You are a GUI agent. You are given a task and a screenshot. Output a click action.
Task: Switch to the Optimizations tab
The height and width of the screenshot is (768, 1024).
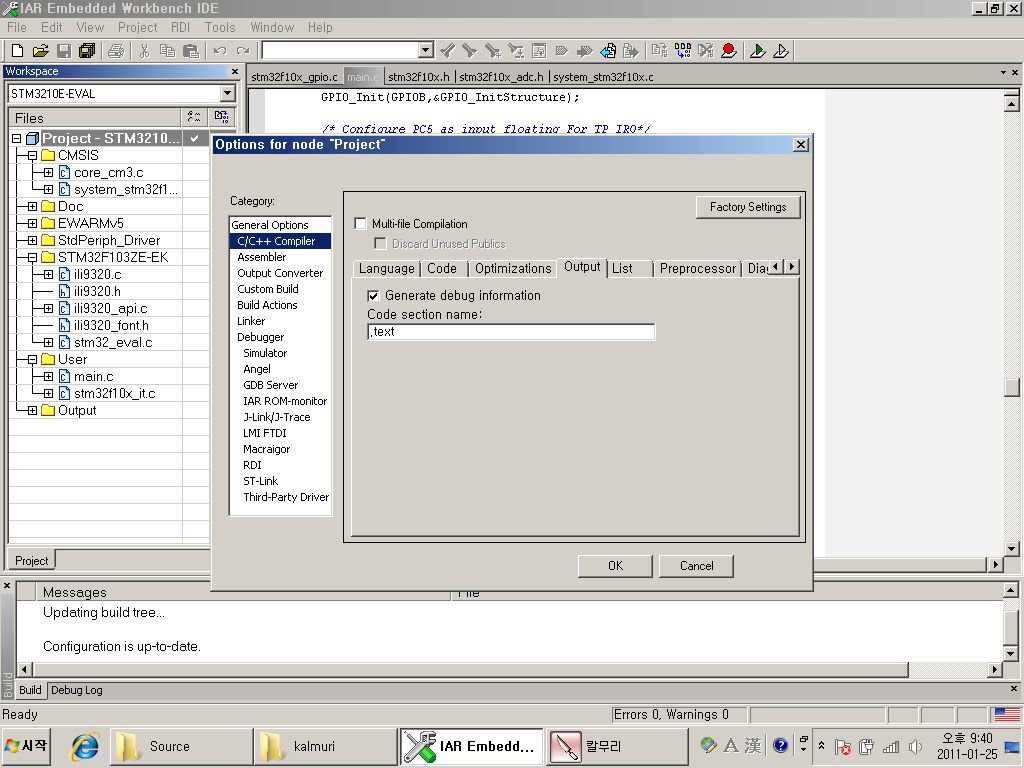click(513, 268)
